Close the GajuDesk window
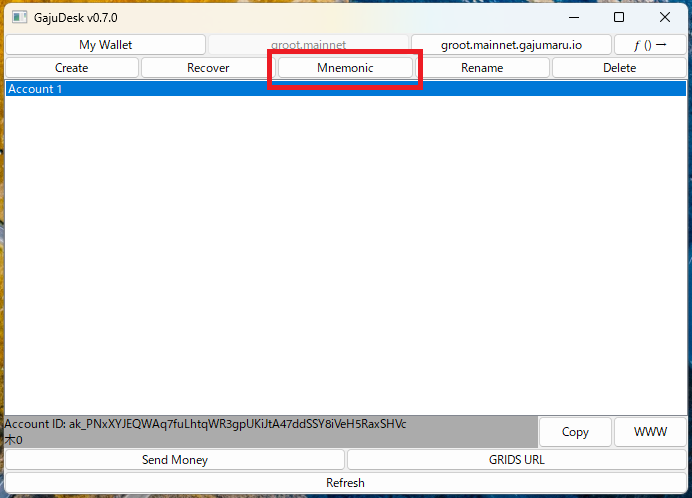Image resolution: width=692 pixels, height=498 pixels. point(665,17)
